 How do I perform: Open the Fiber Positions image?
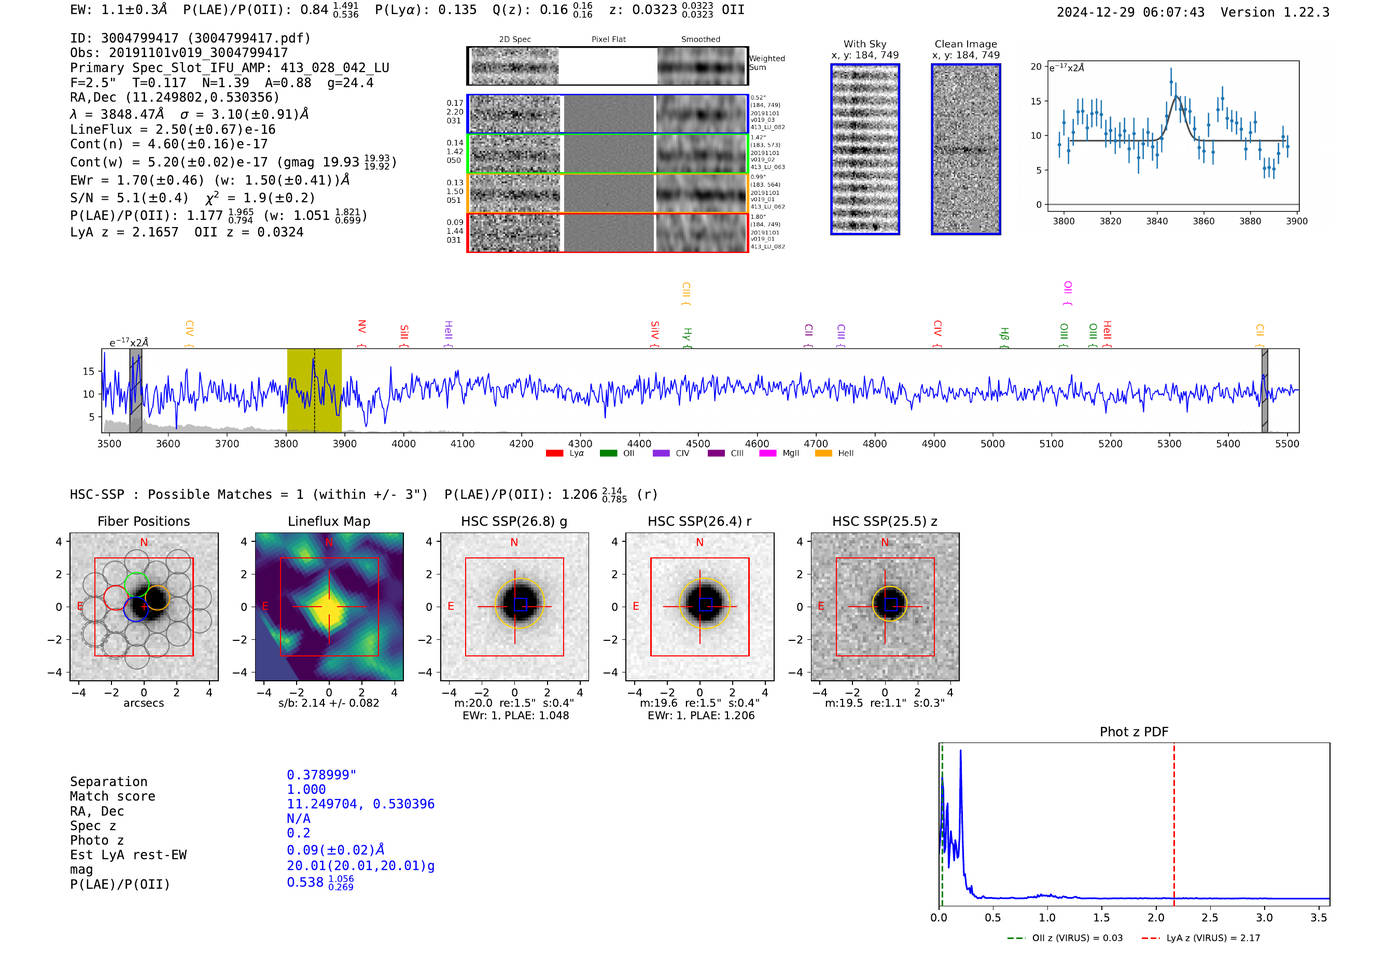tap(144, 607)
